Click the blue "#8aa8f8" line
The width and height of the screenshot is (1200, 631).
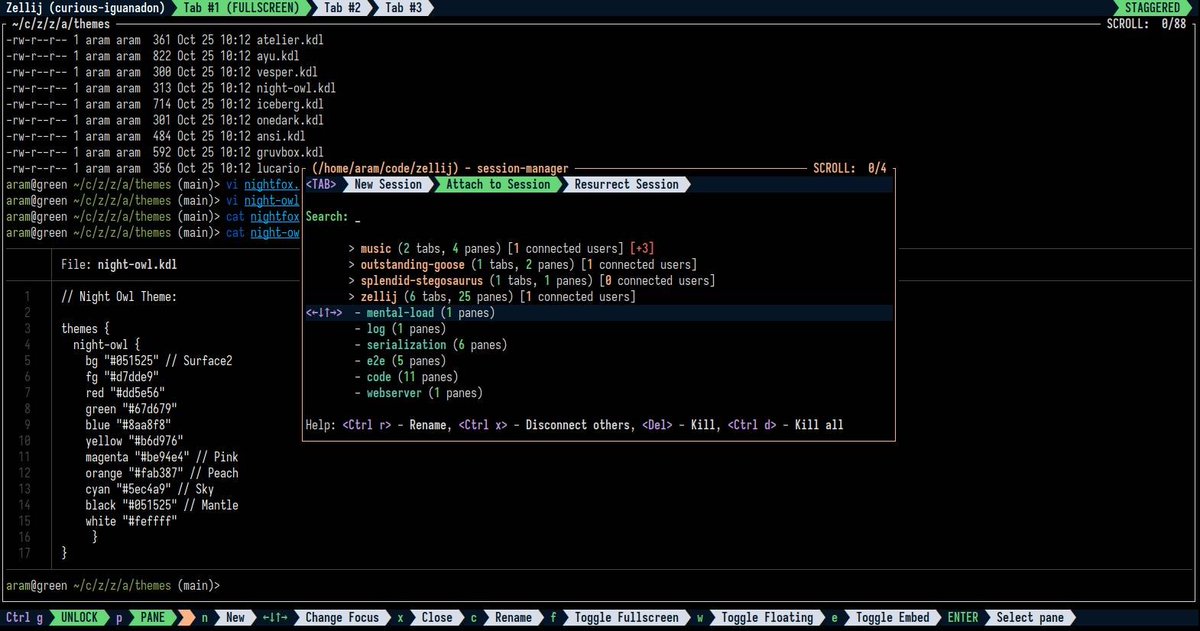(x=128, y=425)
